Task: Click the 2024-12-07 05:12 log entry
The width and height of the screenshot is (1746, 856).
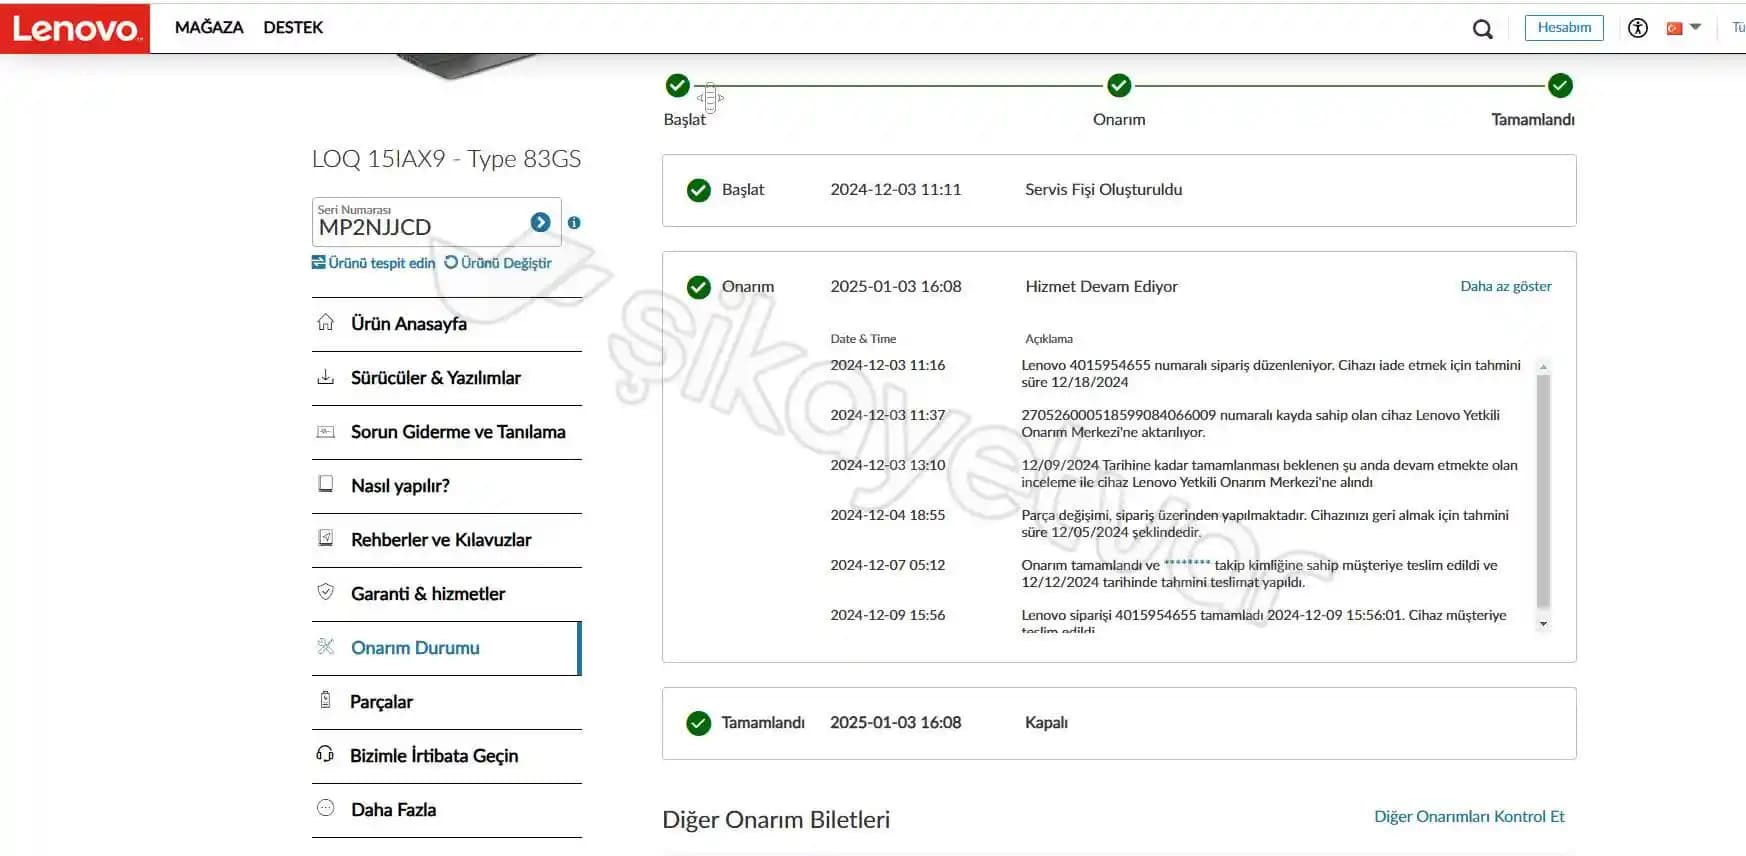Action: [1175, 573]
